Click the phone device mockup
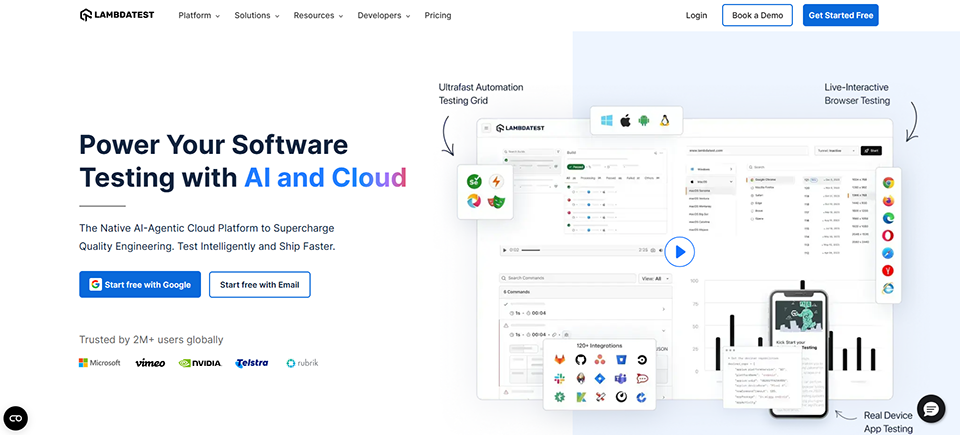The height and width of the screenshot is (435, 960). (798, 354)
